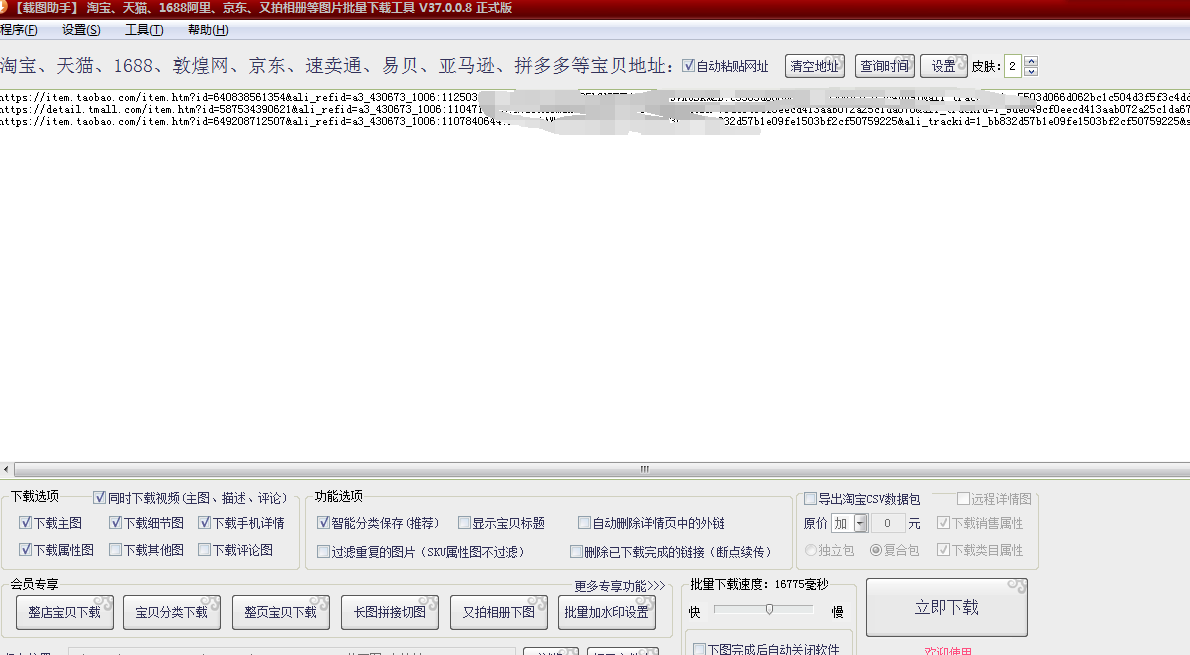1190x655 pixels.
Task: Click 立即下载 button
Action: (946, 607)
